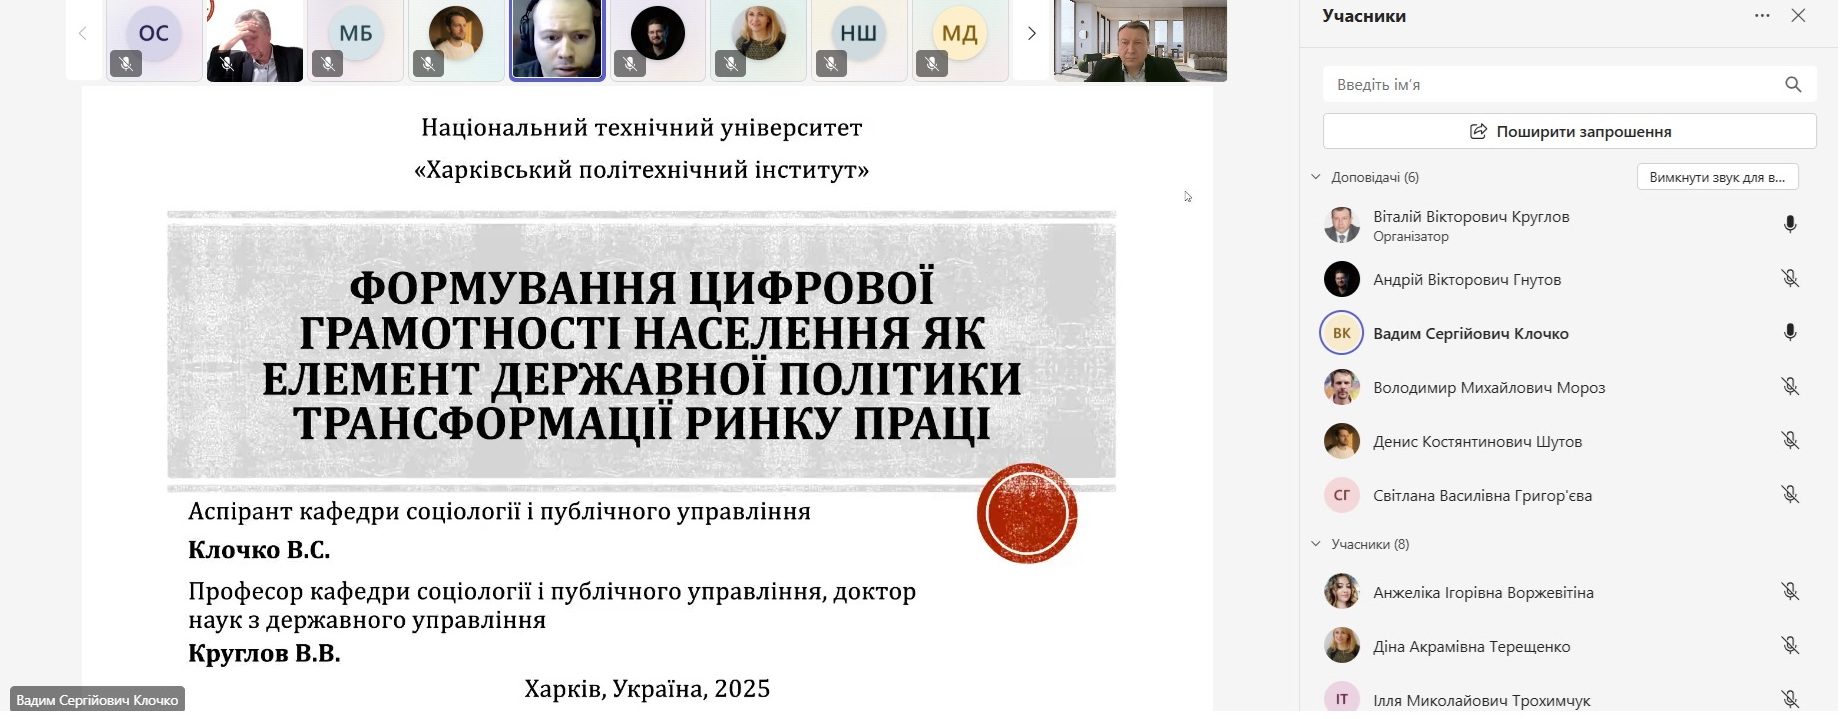The width and height of the screenshot is (1848, 719).
Task: Select the МД participant tile
Action: pos(959,40)
